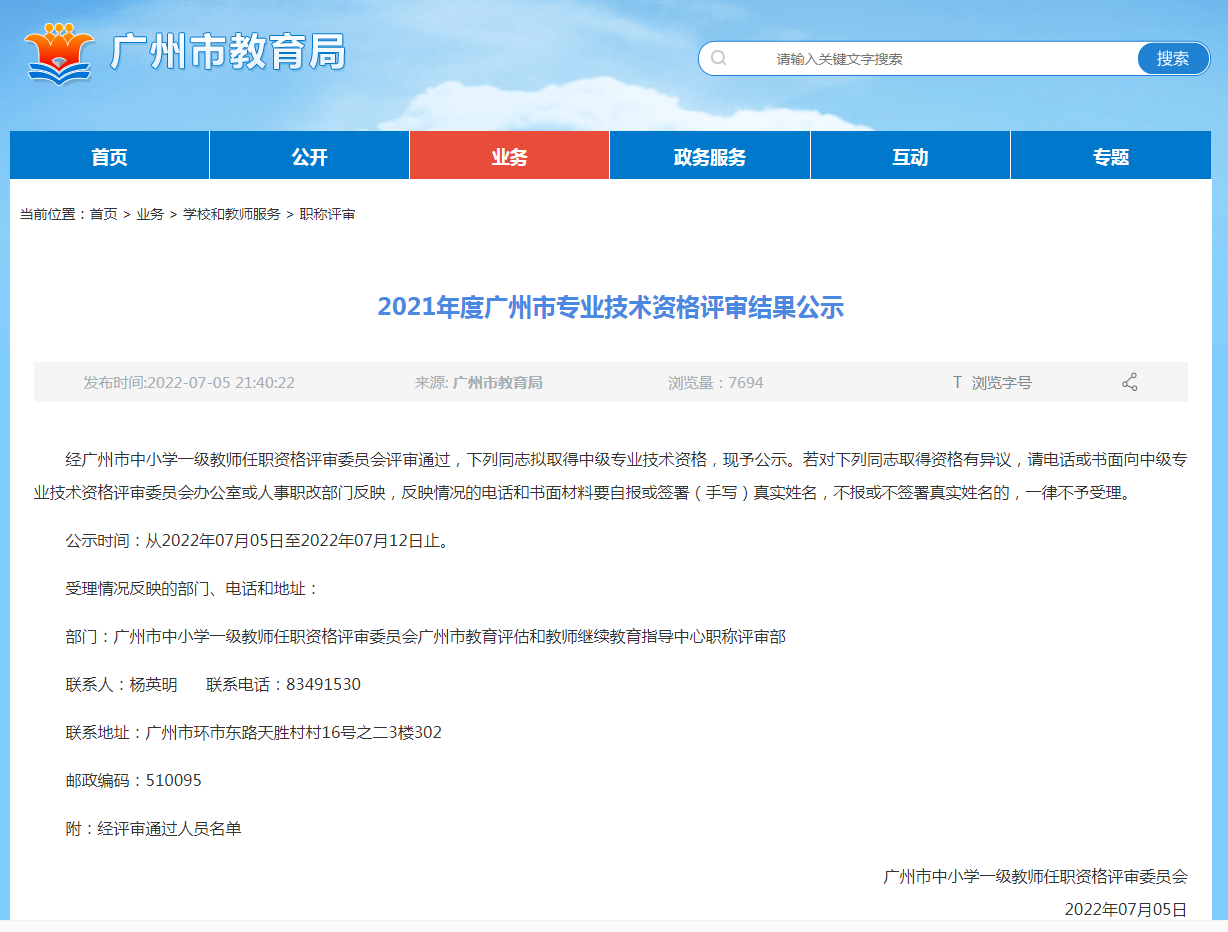The width and height of the screenshot is (1228, 932).
Task: Click the view count 浏览量：7694
Action: 716,382
